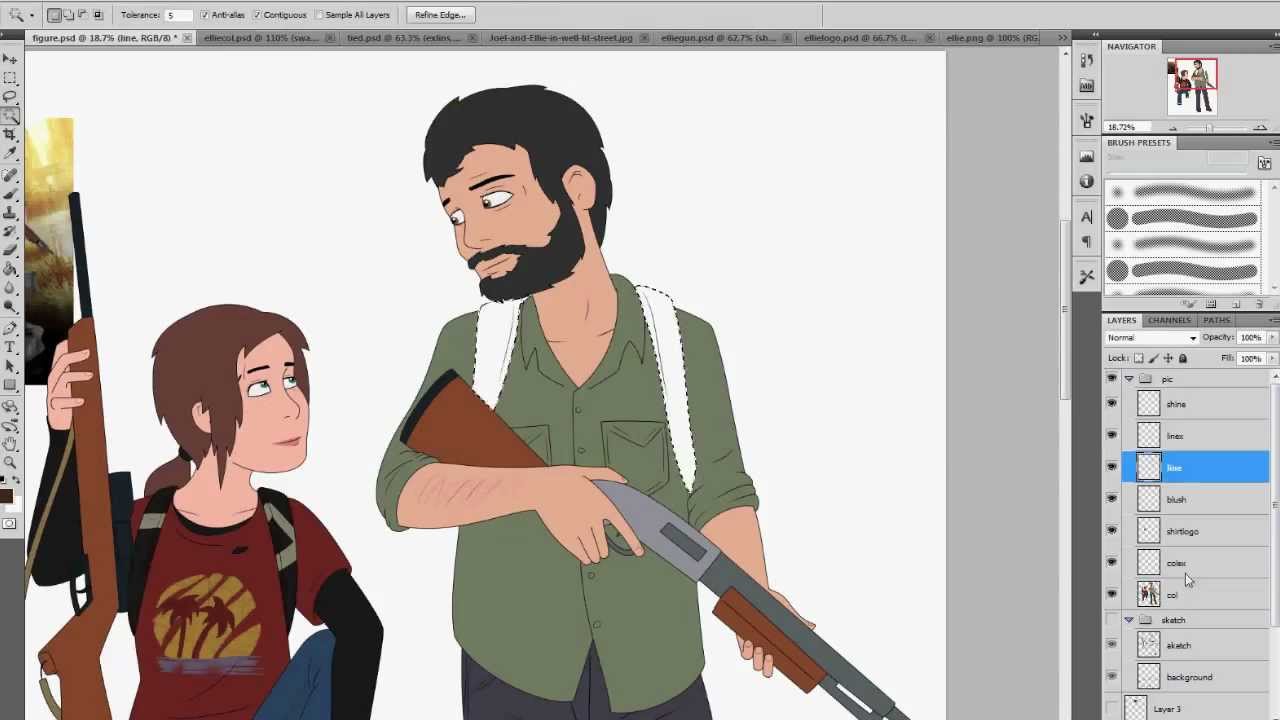The height and width of the screenshot is (720, 1280).
Task: Open the blend mode Normal dropdown
Action: pyautogui.click(x=1151, y=338)
